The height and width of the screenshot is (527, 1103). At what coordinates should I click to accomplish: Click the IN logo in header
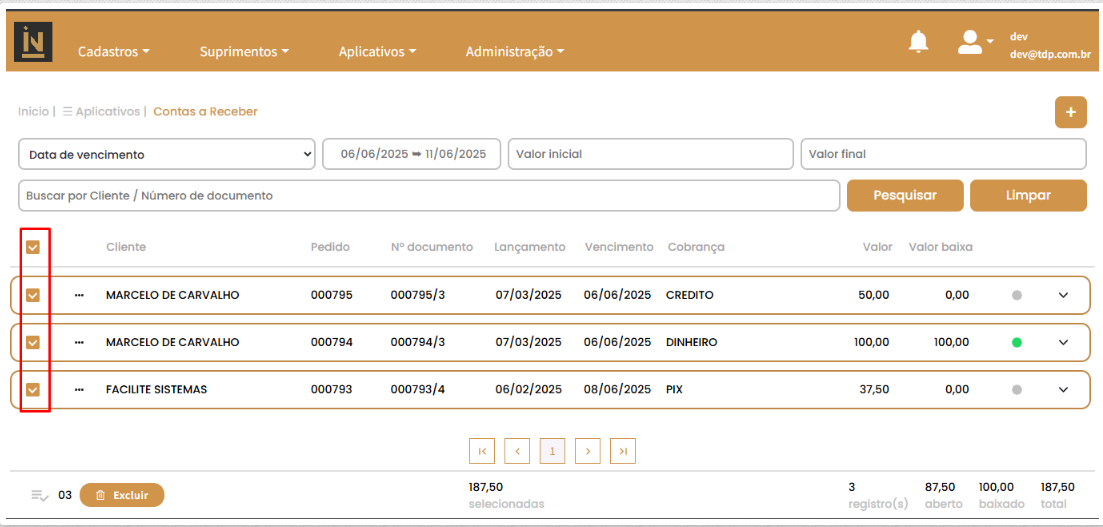(x=33, y=43)
